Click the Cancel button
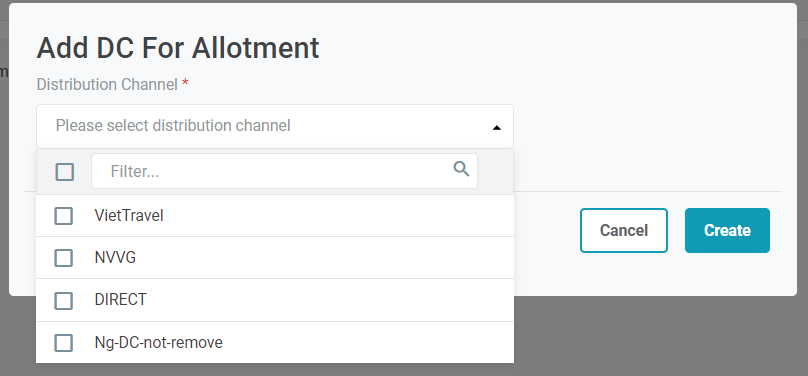The width and height of the screenshot is (808, 376). tap(624, 230)
